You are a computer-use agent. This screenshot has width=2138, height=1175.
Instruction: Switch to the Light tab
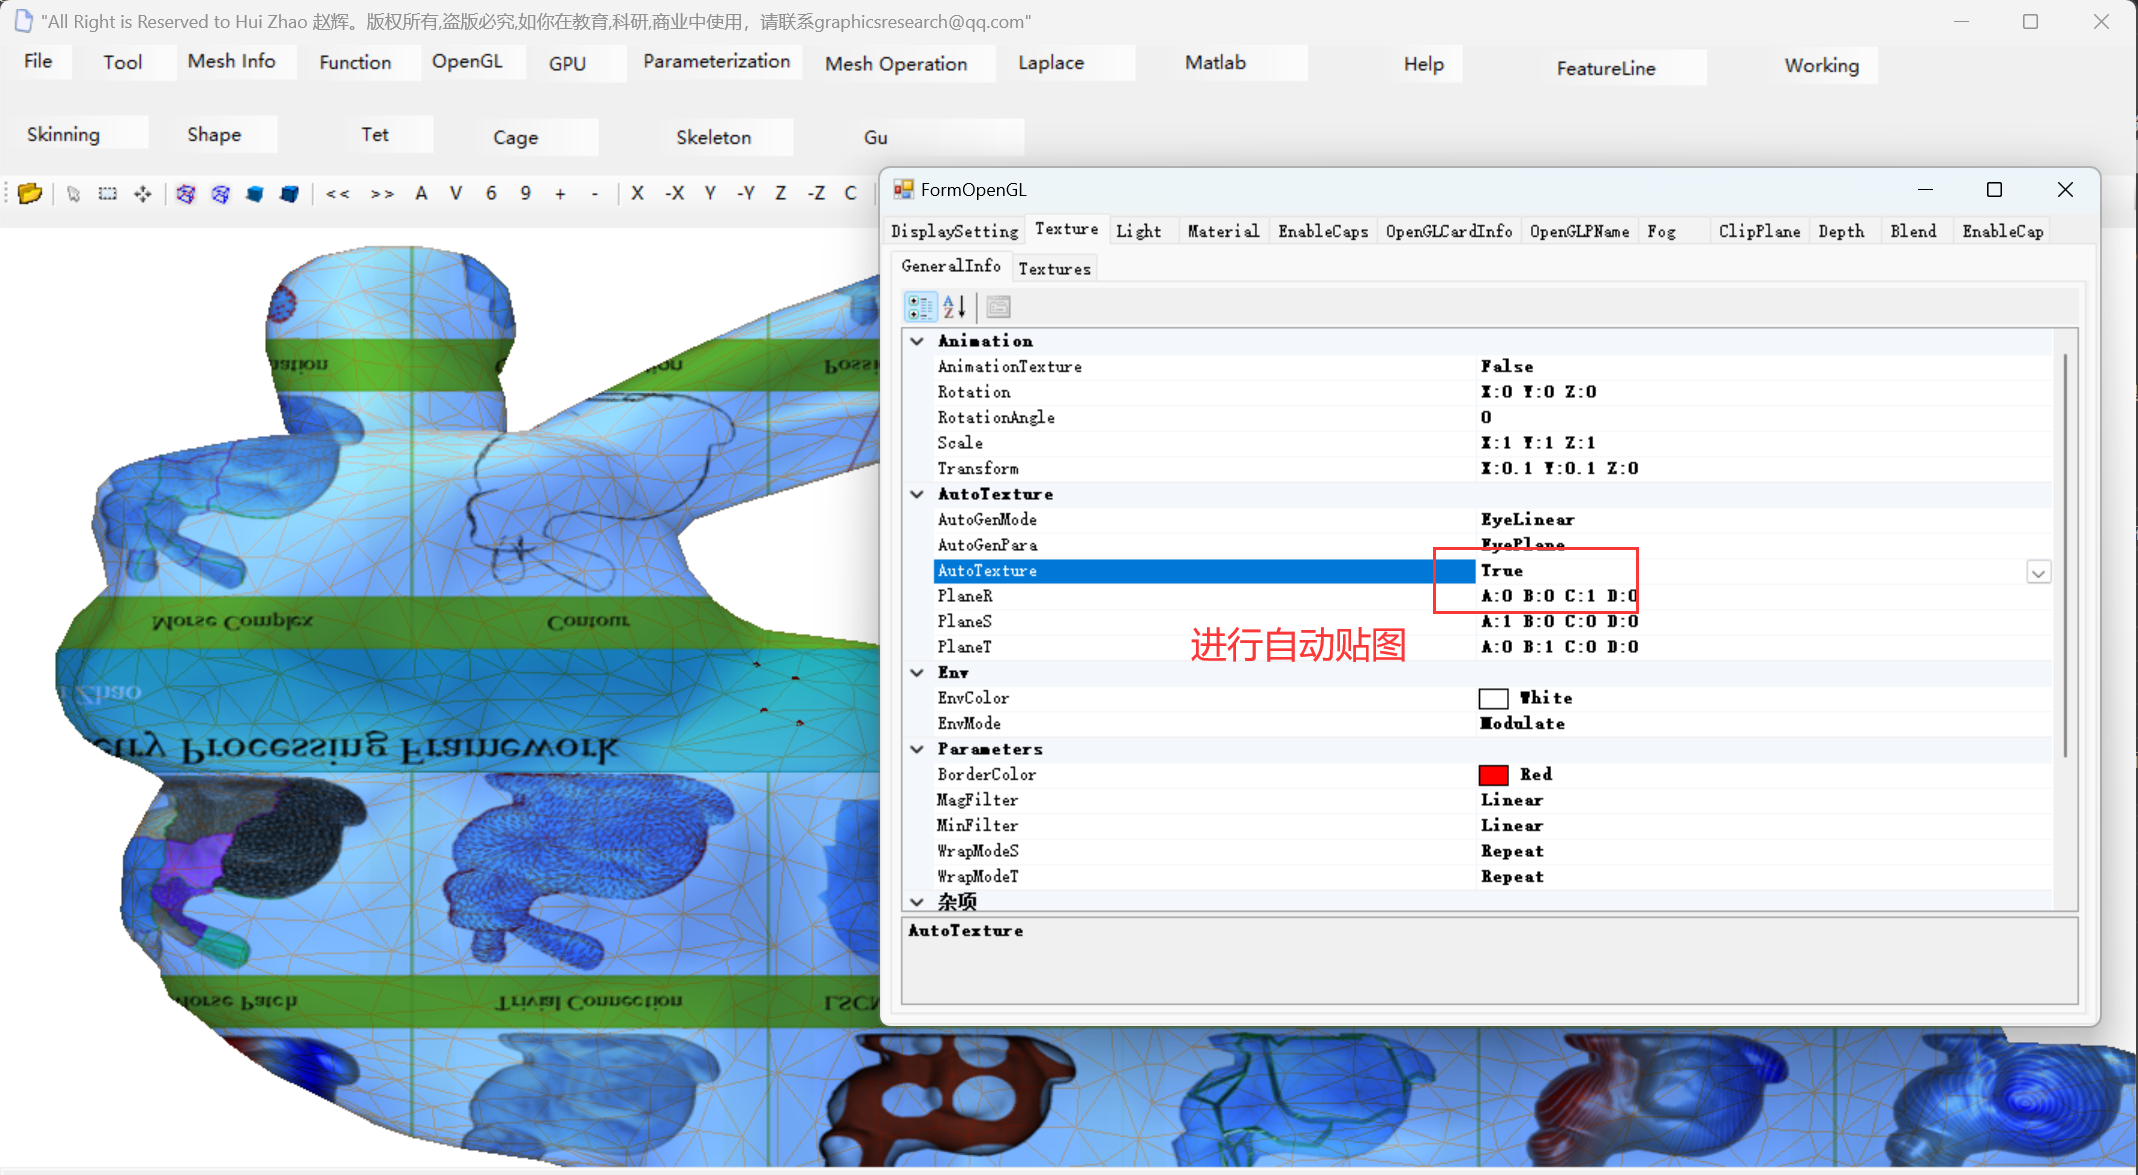coord(1138,231)
